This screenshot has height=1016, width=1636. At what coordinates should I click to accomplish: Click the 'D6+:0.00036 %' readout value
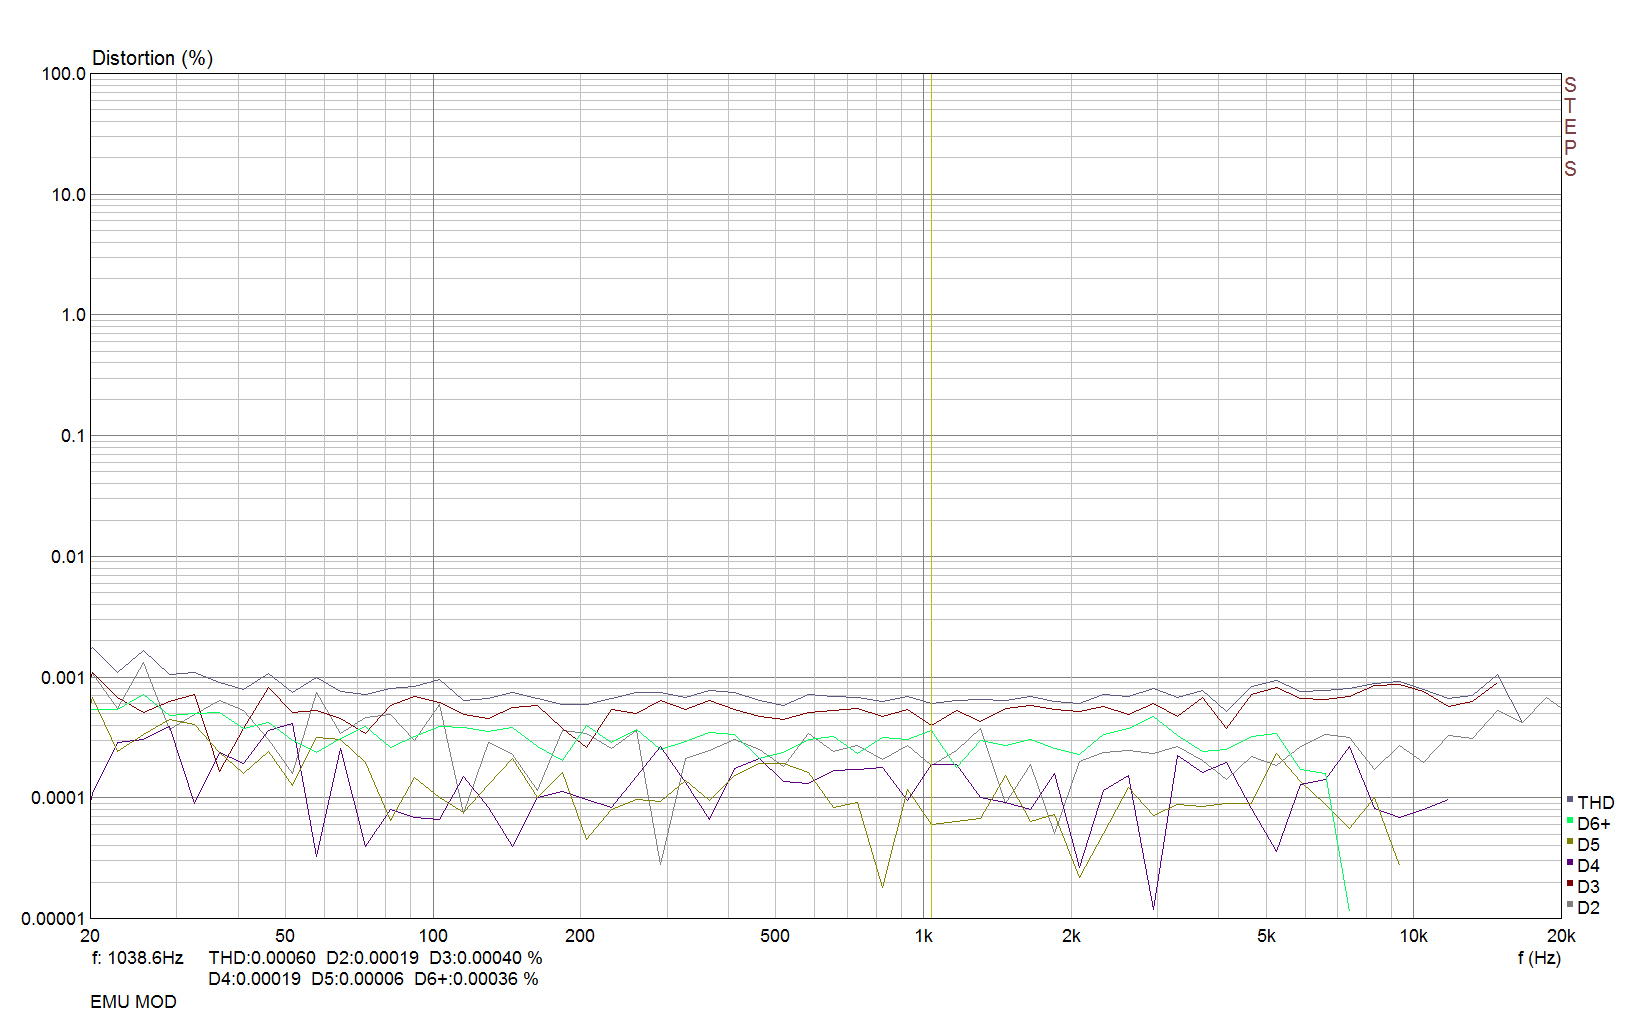[476, 979]
